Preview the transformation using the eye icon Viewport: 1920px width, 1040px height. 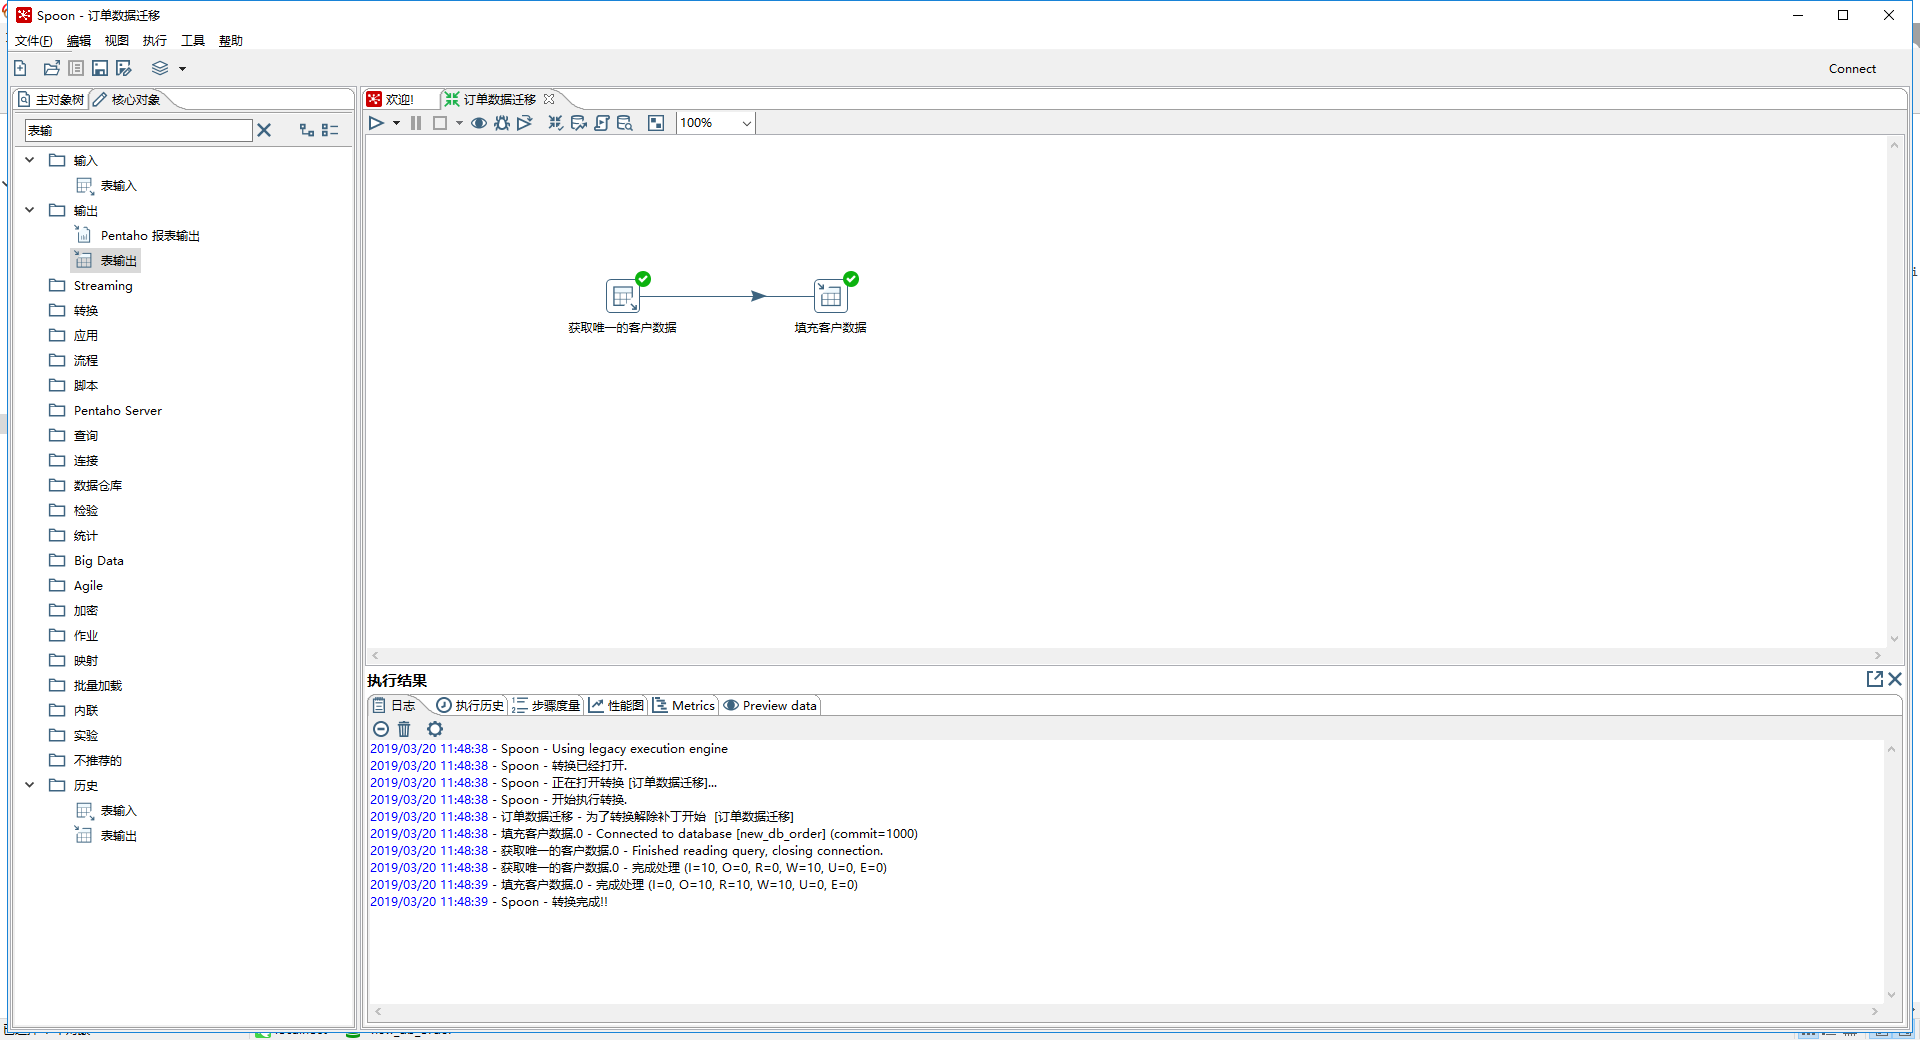[479, 123]
